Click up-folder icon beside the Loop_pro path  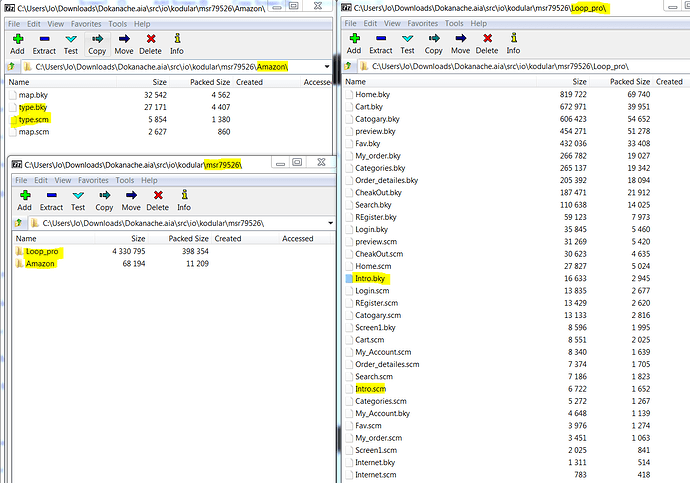(x=349, y=67)
